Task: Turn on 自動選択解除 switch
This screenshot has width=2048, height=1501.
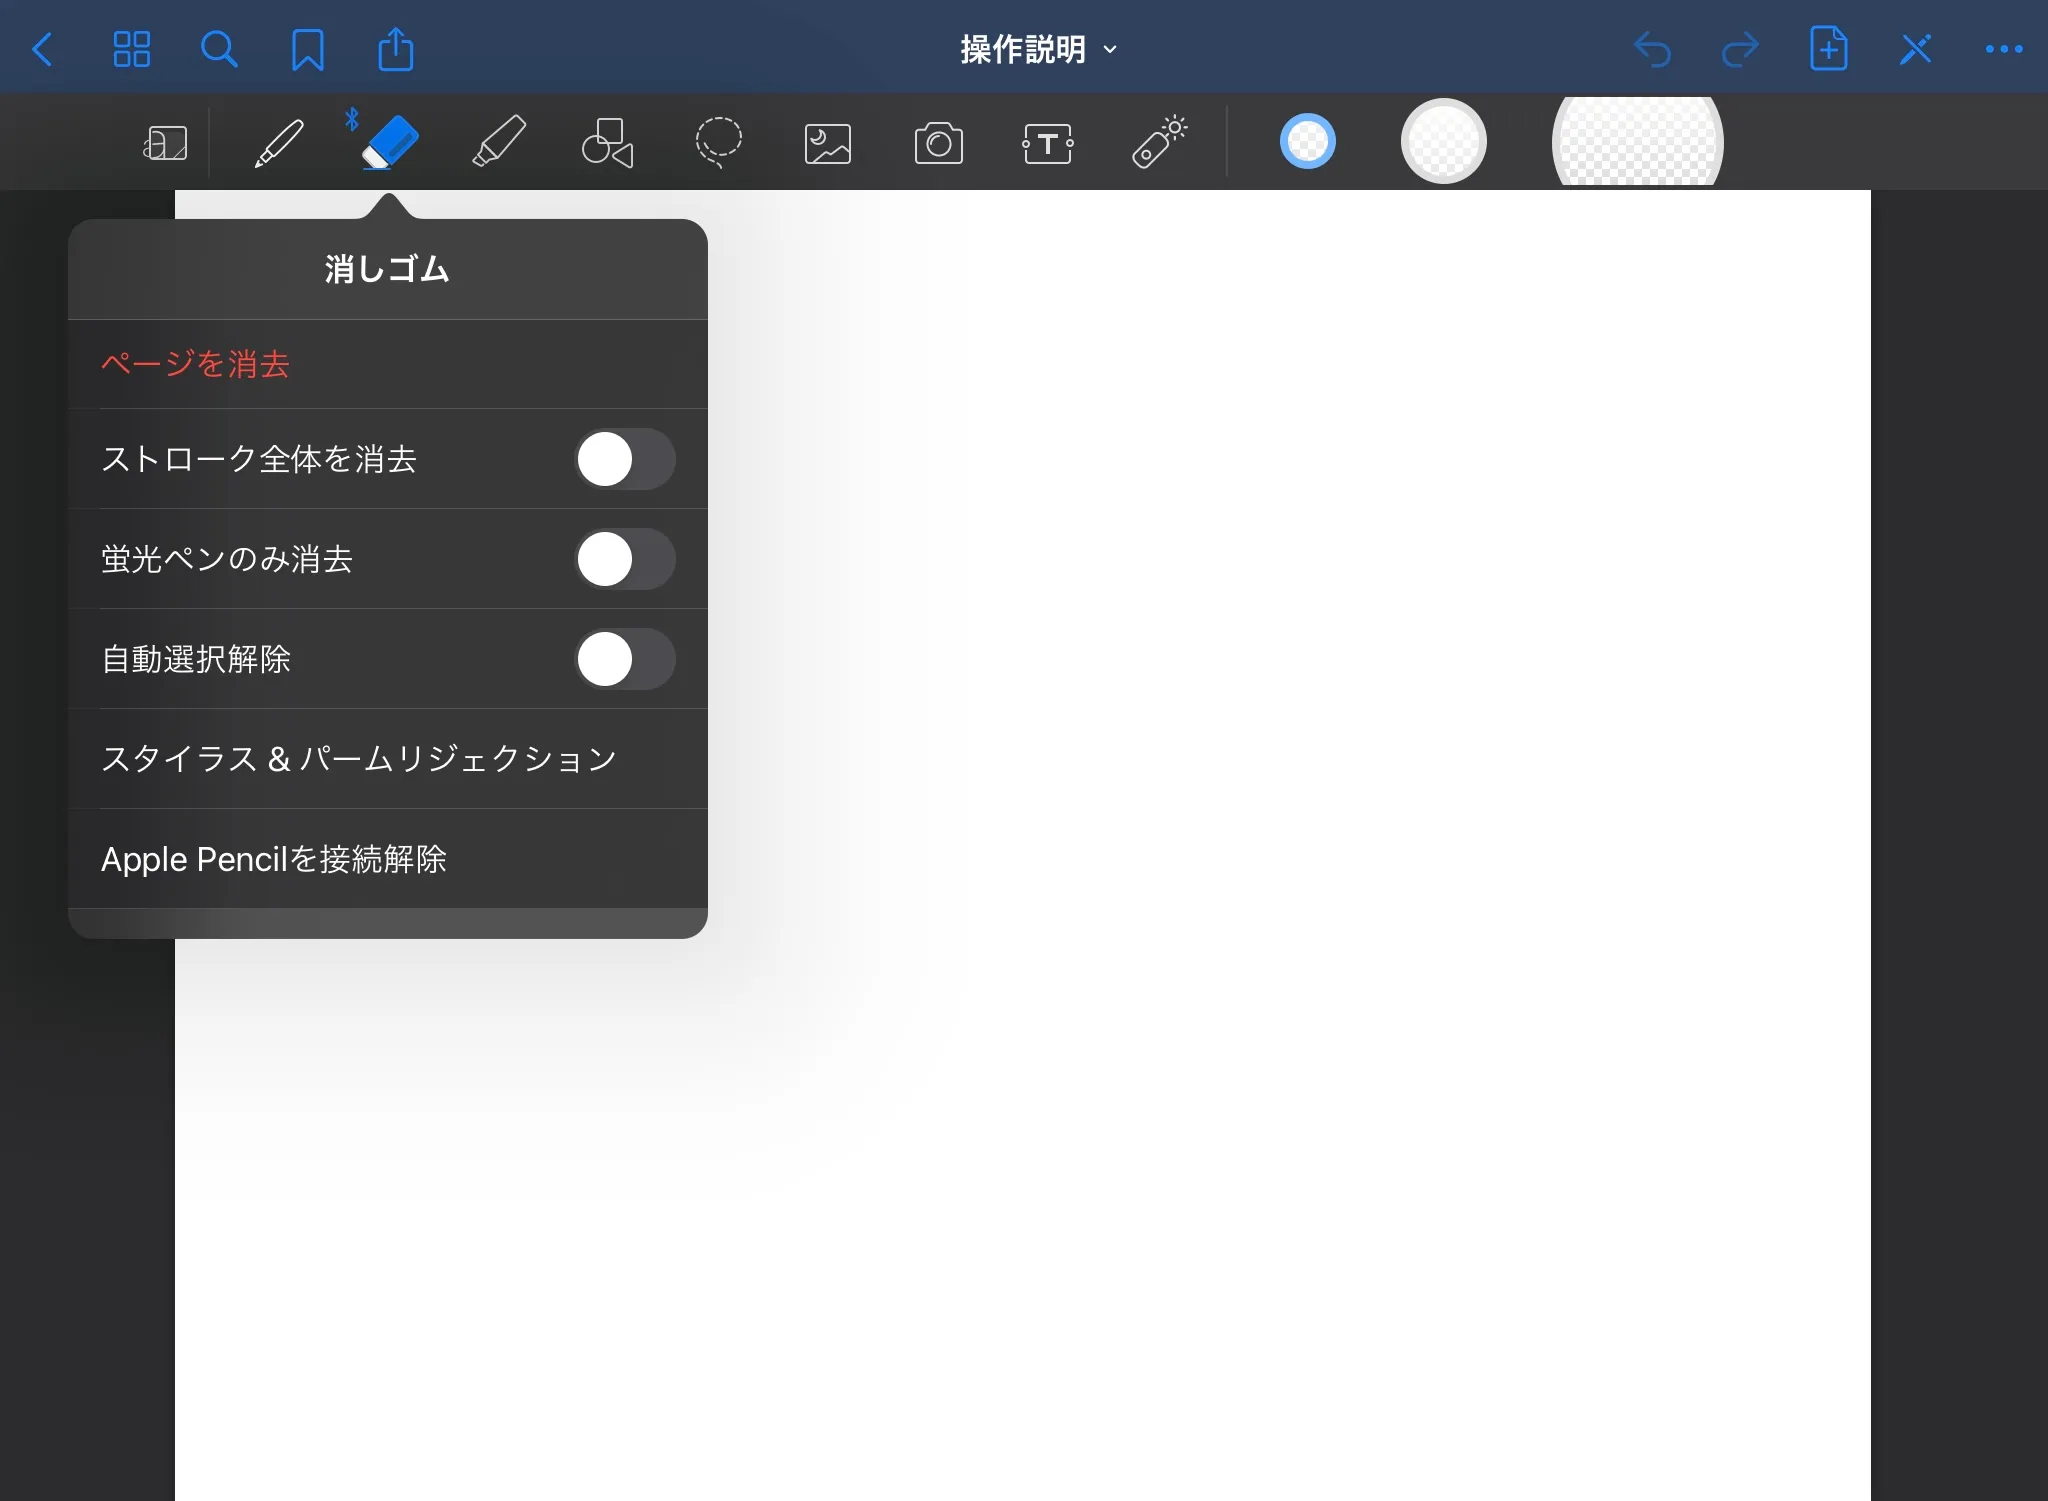Action: (625, 659)
